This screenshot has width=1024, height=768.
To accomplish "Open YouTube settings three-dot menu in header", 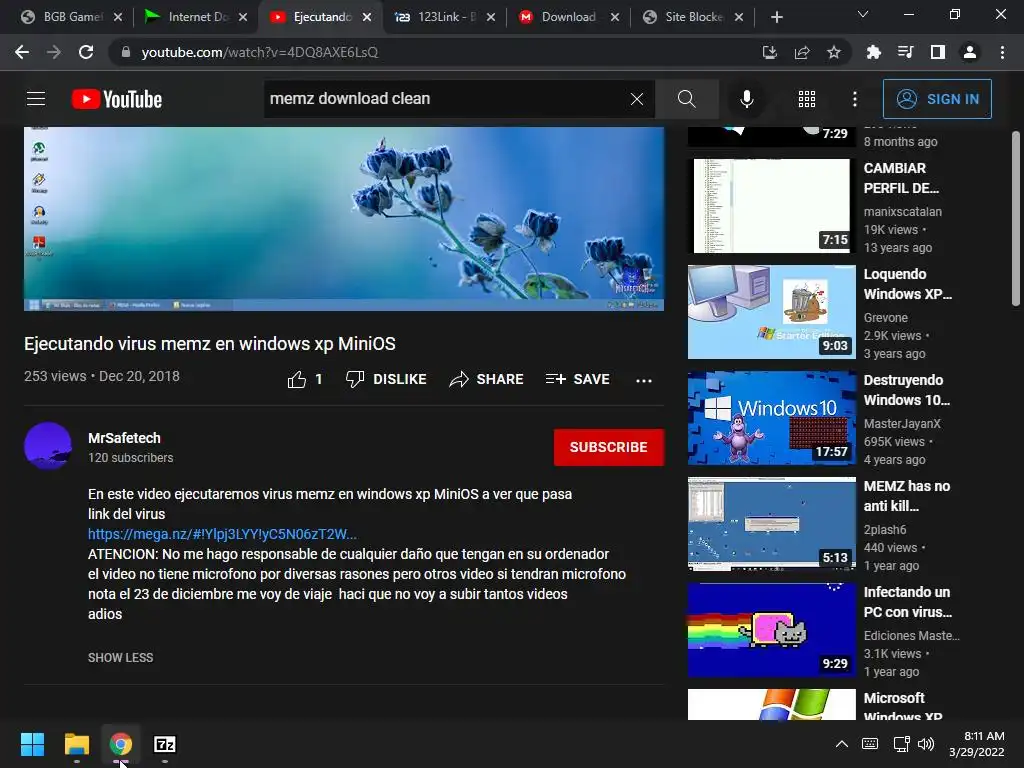I will click(x=854, y=99).
